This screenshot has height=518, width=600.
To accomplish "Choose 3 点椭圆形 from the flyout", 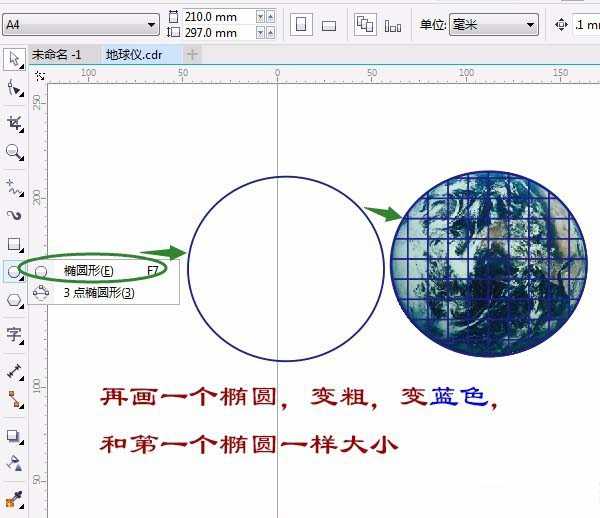I will point(103,293).
